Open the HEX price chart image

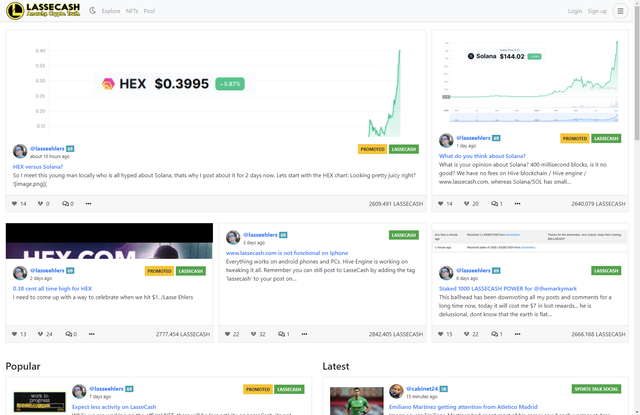[x=216, y=84]
